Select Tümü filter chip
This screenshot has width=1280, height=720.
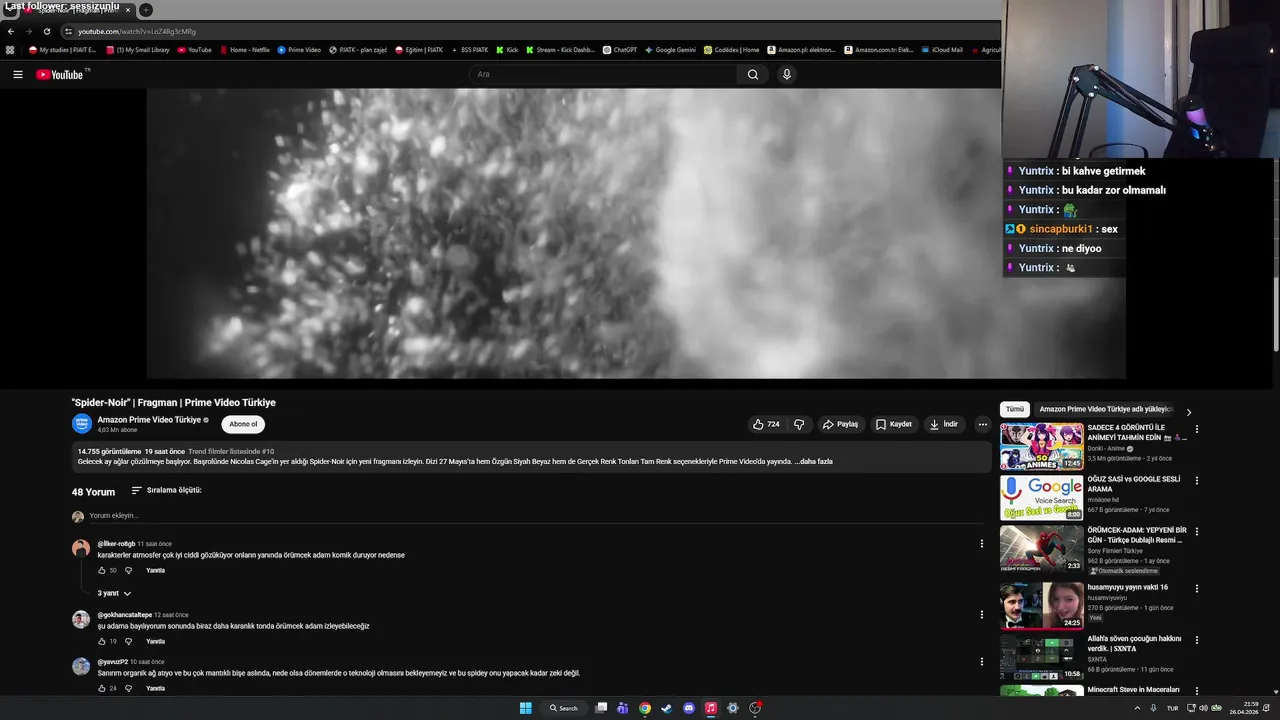[1015, 409]
